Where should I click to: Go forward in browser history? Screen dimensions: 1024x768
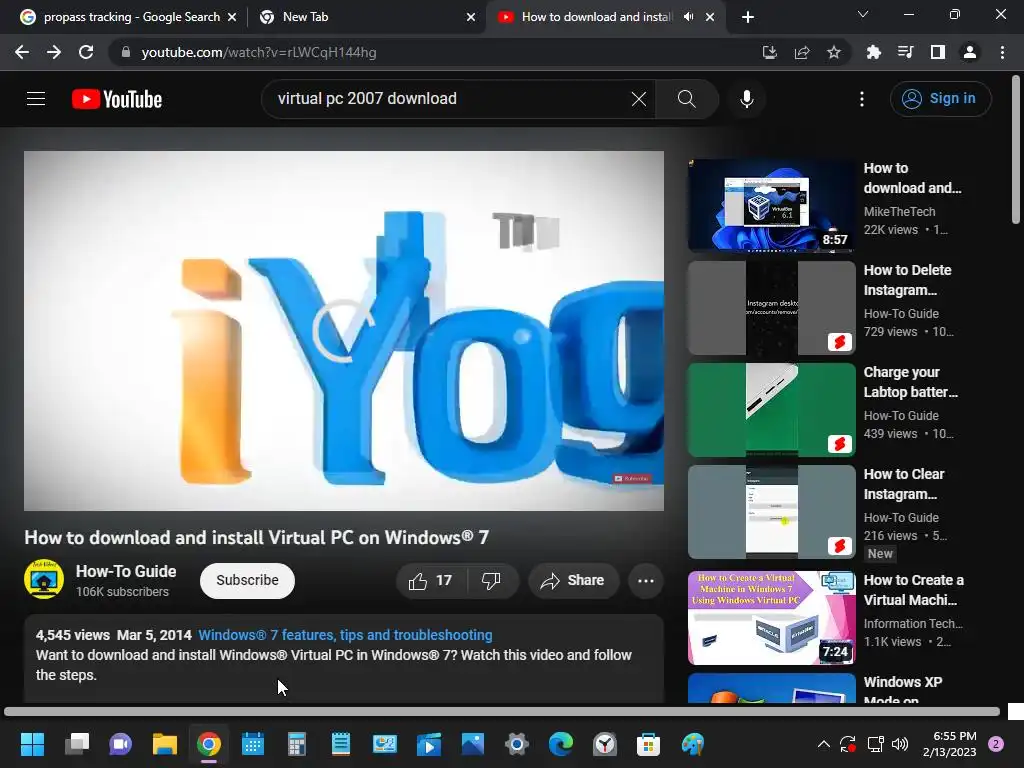54,52
